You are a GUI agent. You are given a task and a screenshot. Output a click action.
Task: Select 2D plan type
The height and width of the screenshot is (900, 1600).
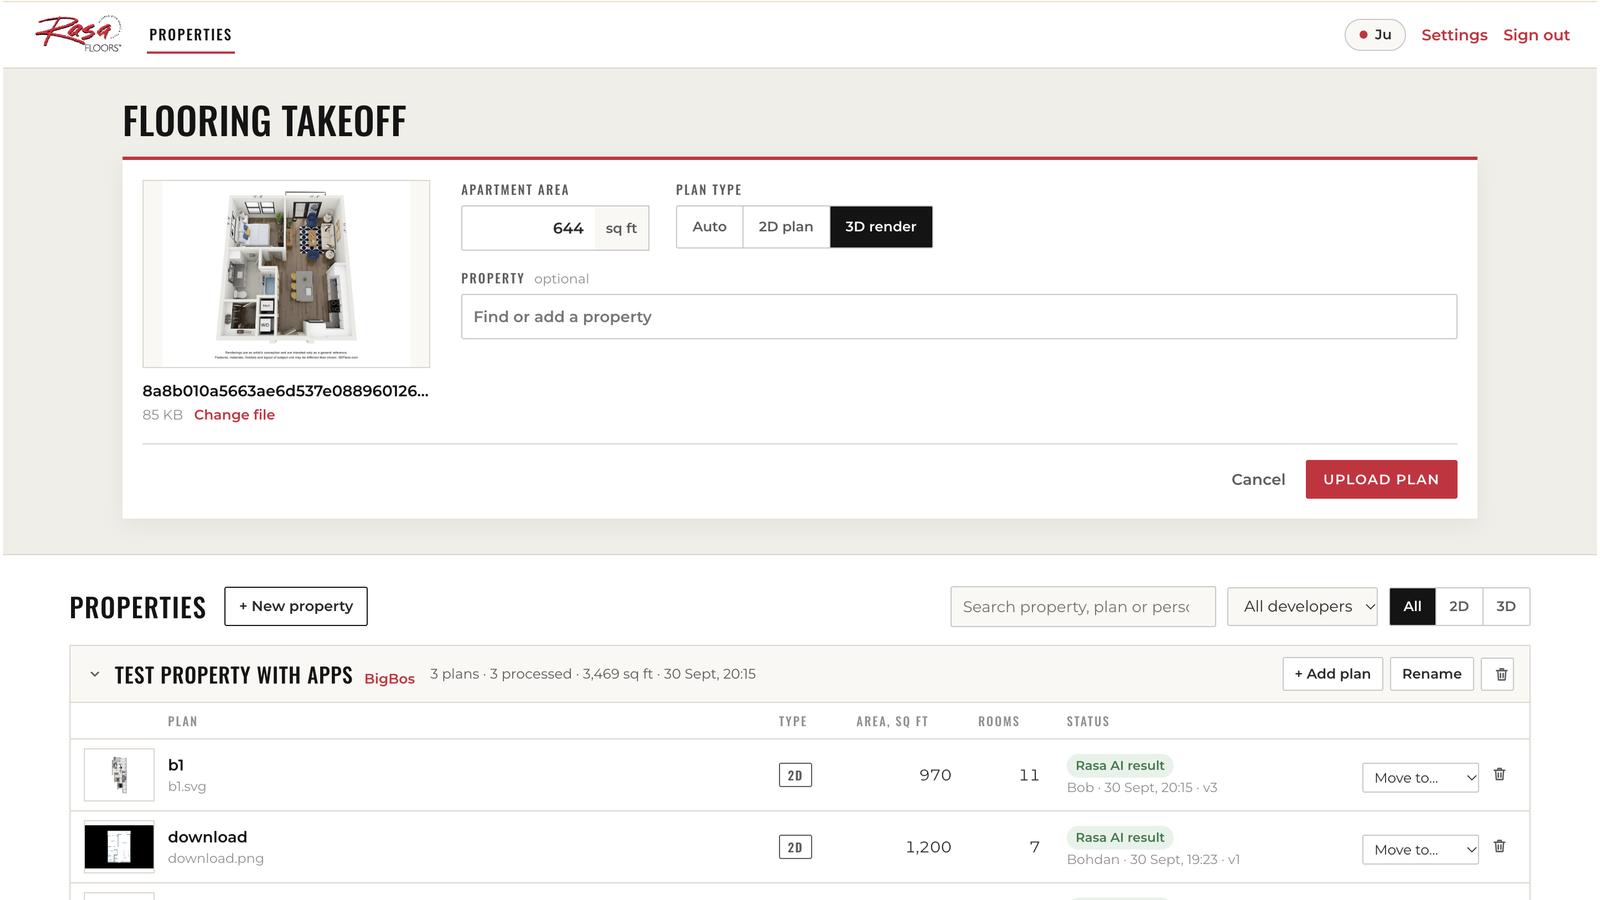(786, 227)
